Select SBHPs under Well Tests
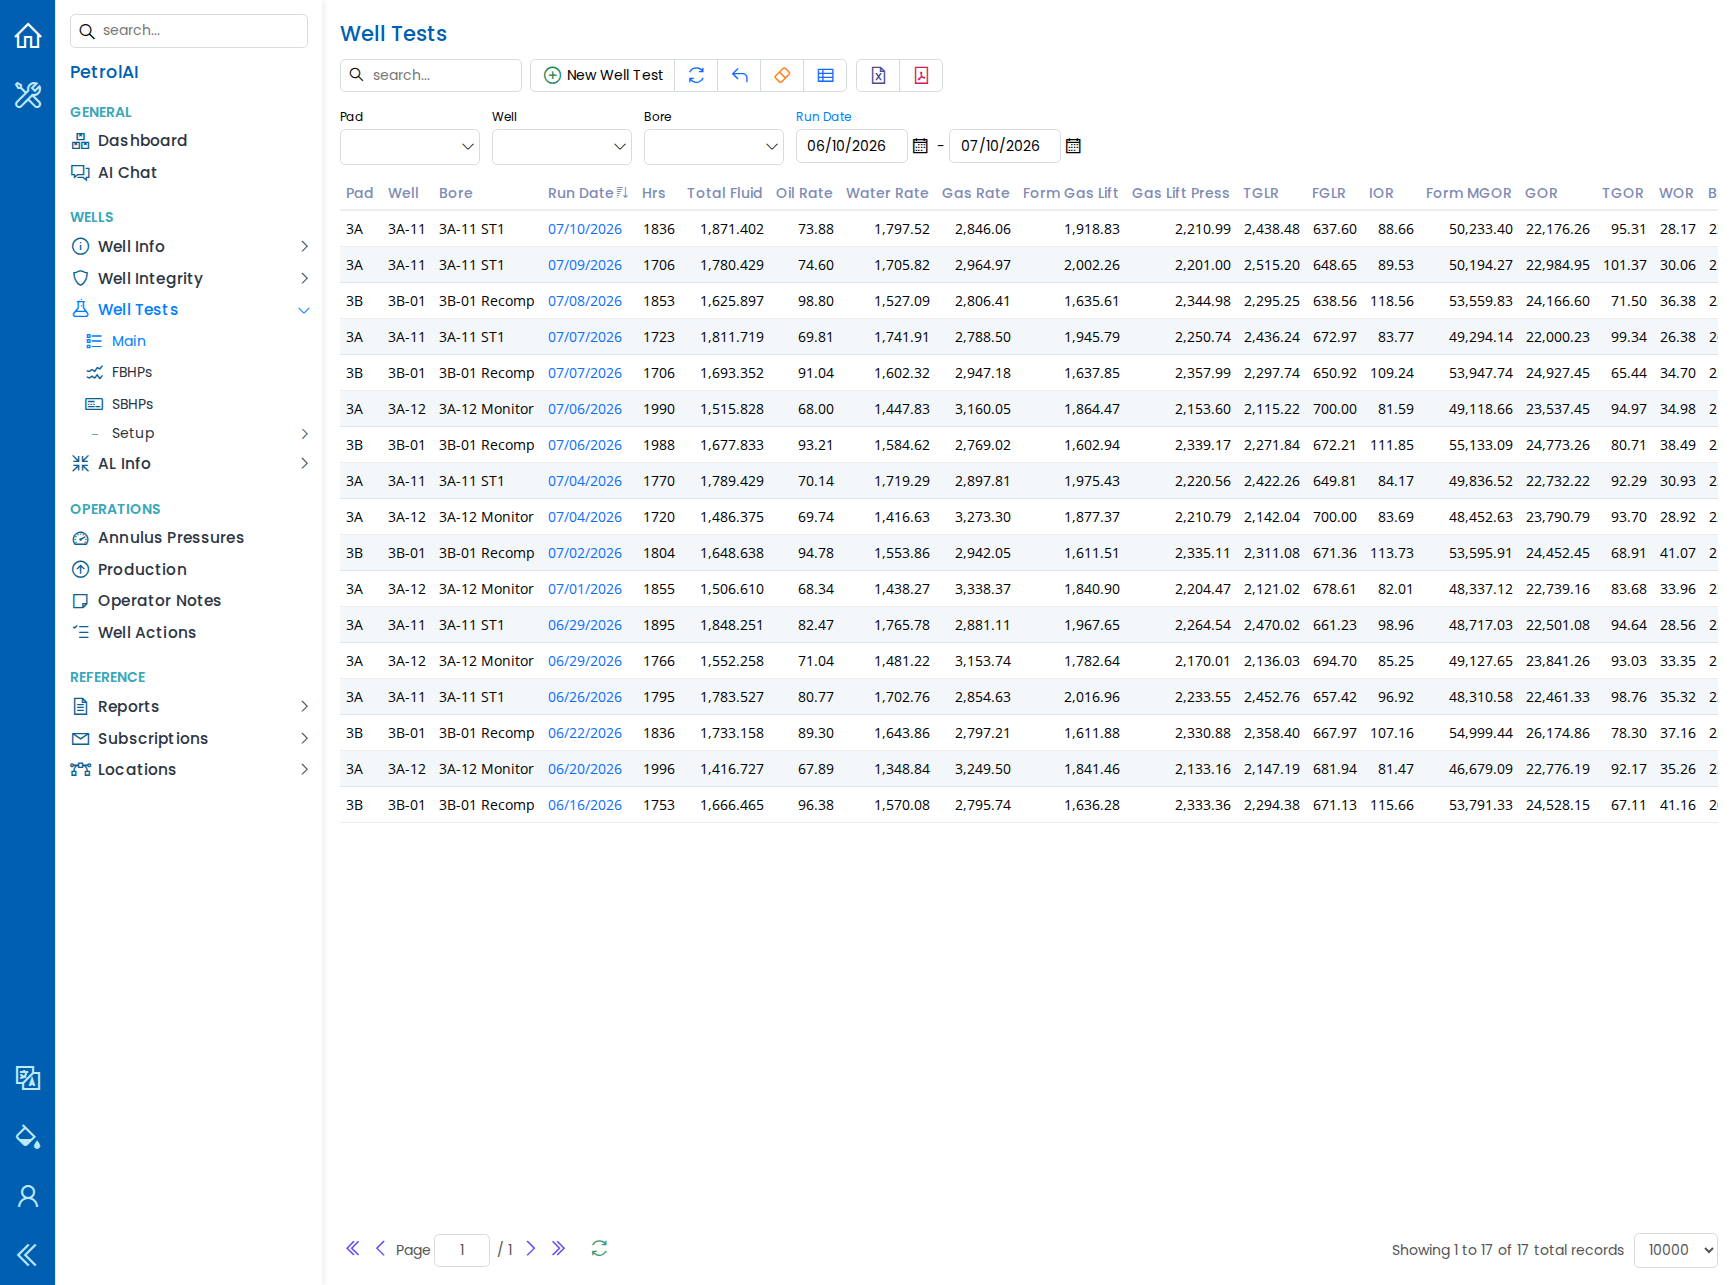 coord(132,404)
